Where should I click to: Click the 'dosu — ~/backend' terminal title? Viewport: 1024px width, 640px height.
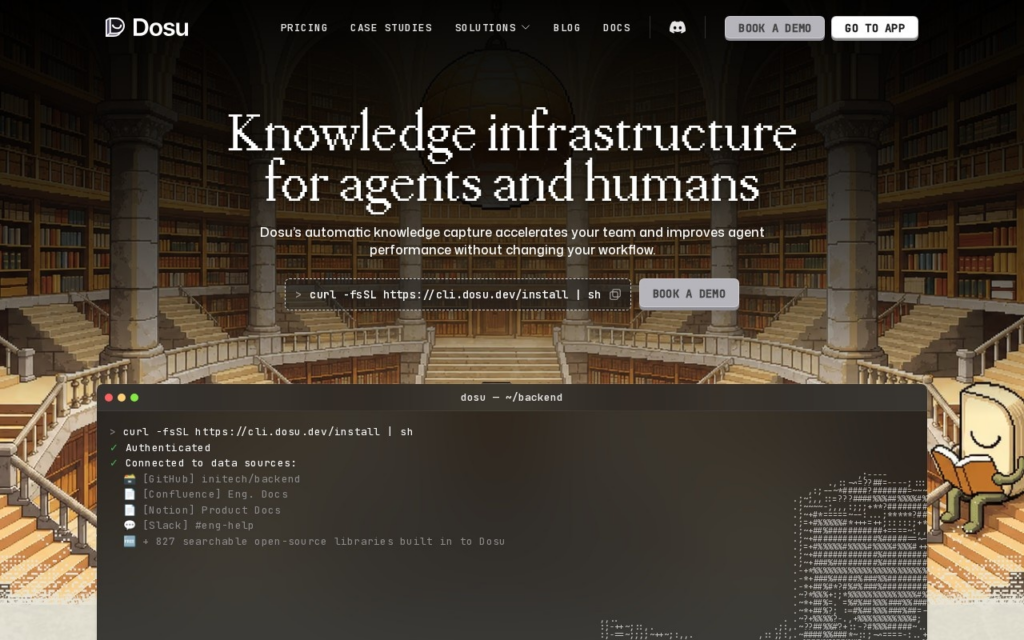[511, 397]
